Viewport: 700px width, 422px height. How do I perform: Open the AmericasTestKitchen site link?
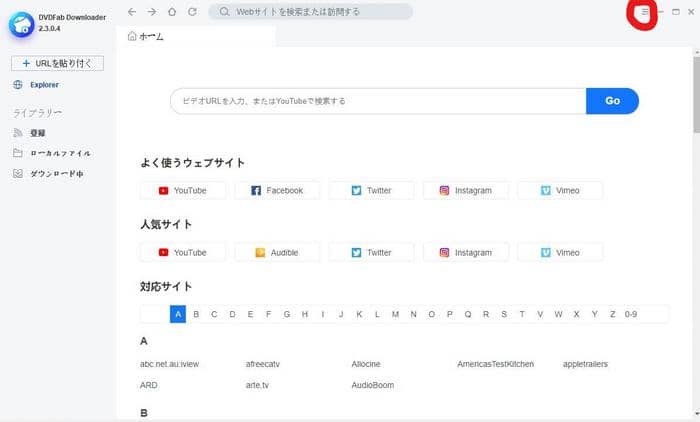tap(496, 364)
